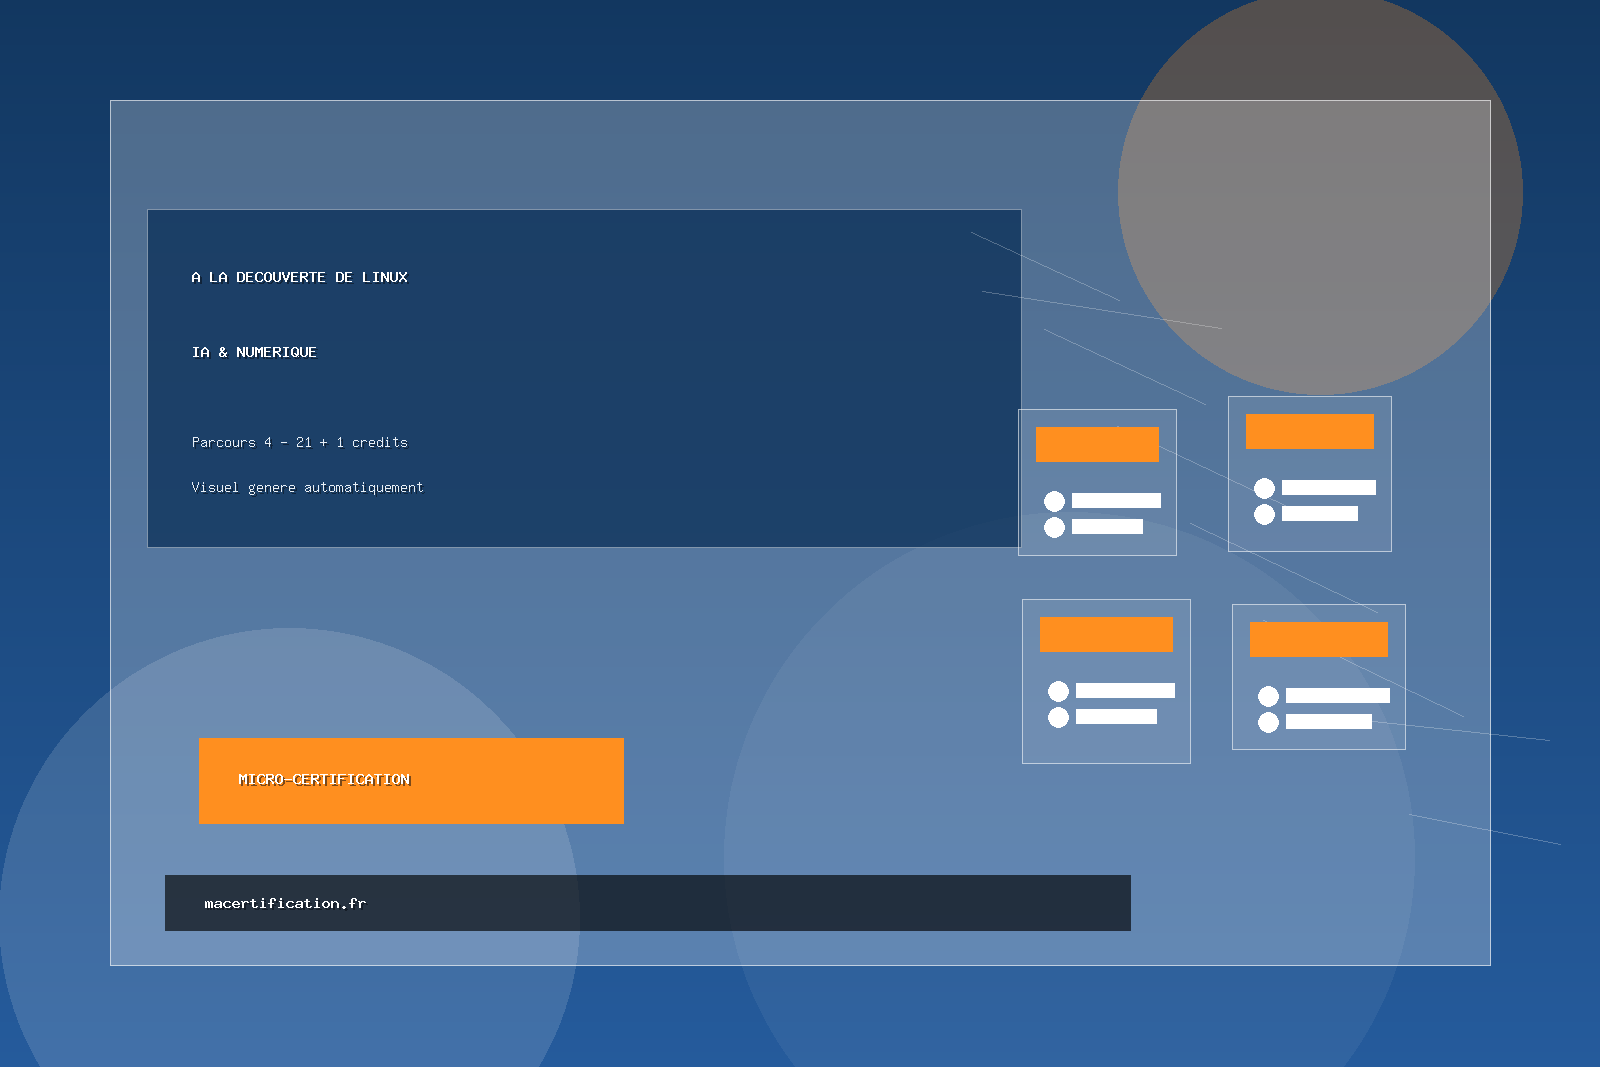Select the second bullet icon in the top-right card
This screenshot has height=1067, width=1600.
point(1263,515)
